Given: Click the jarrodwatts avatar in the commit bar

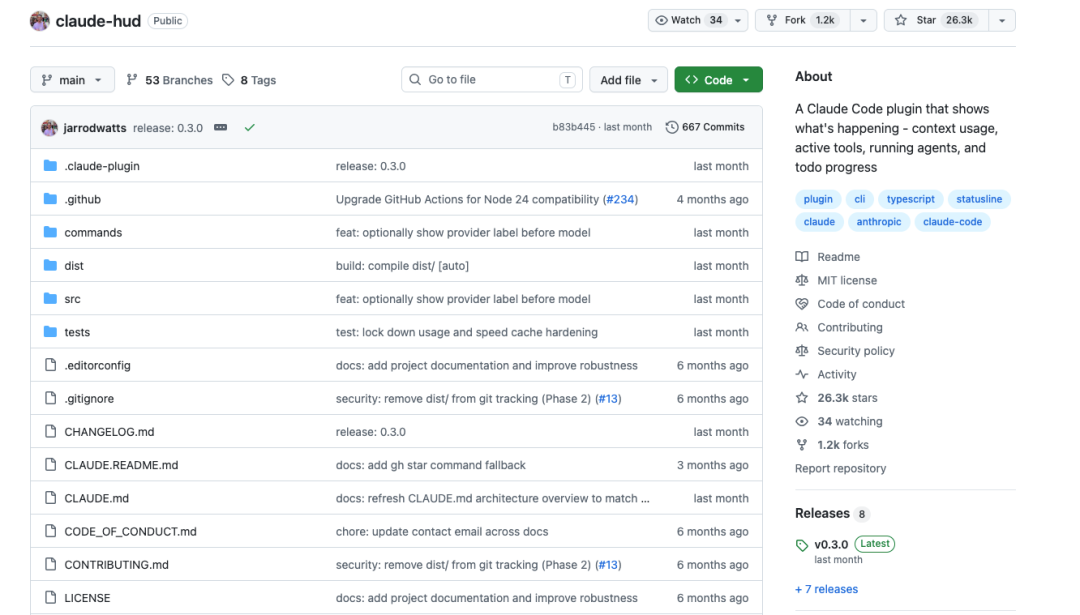Looking at the screenshot, I should [x=49, y=127].
